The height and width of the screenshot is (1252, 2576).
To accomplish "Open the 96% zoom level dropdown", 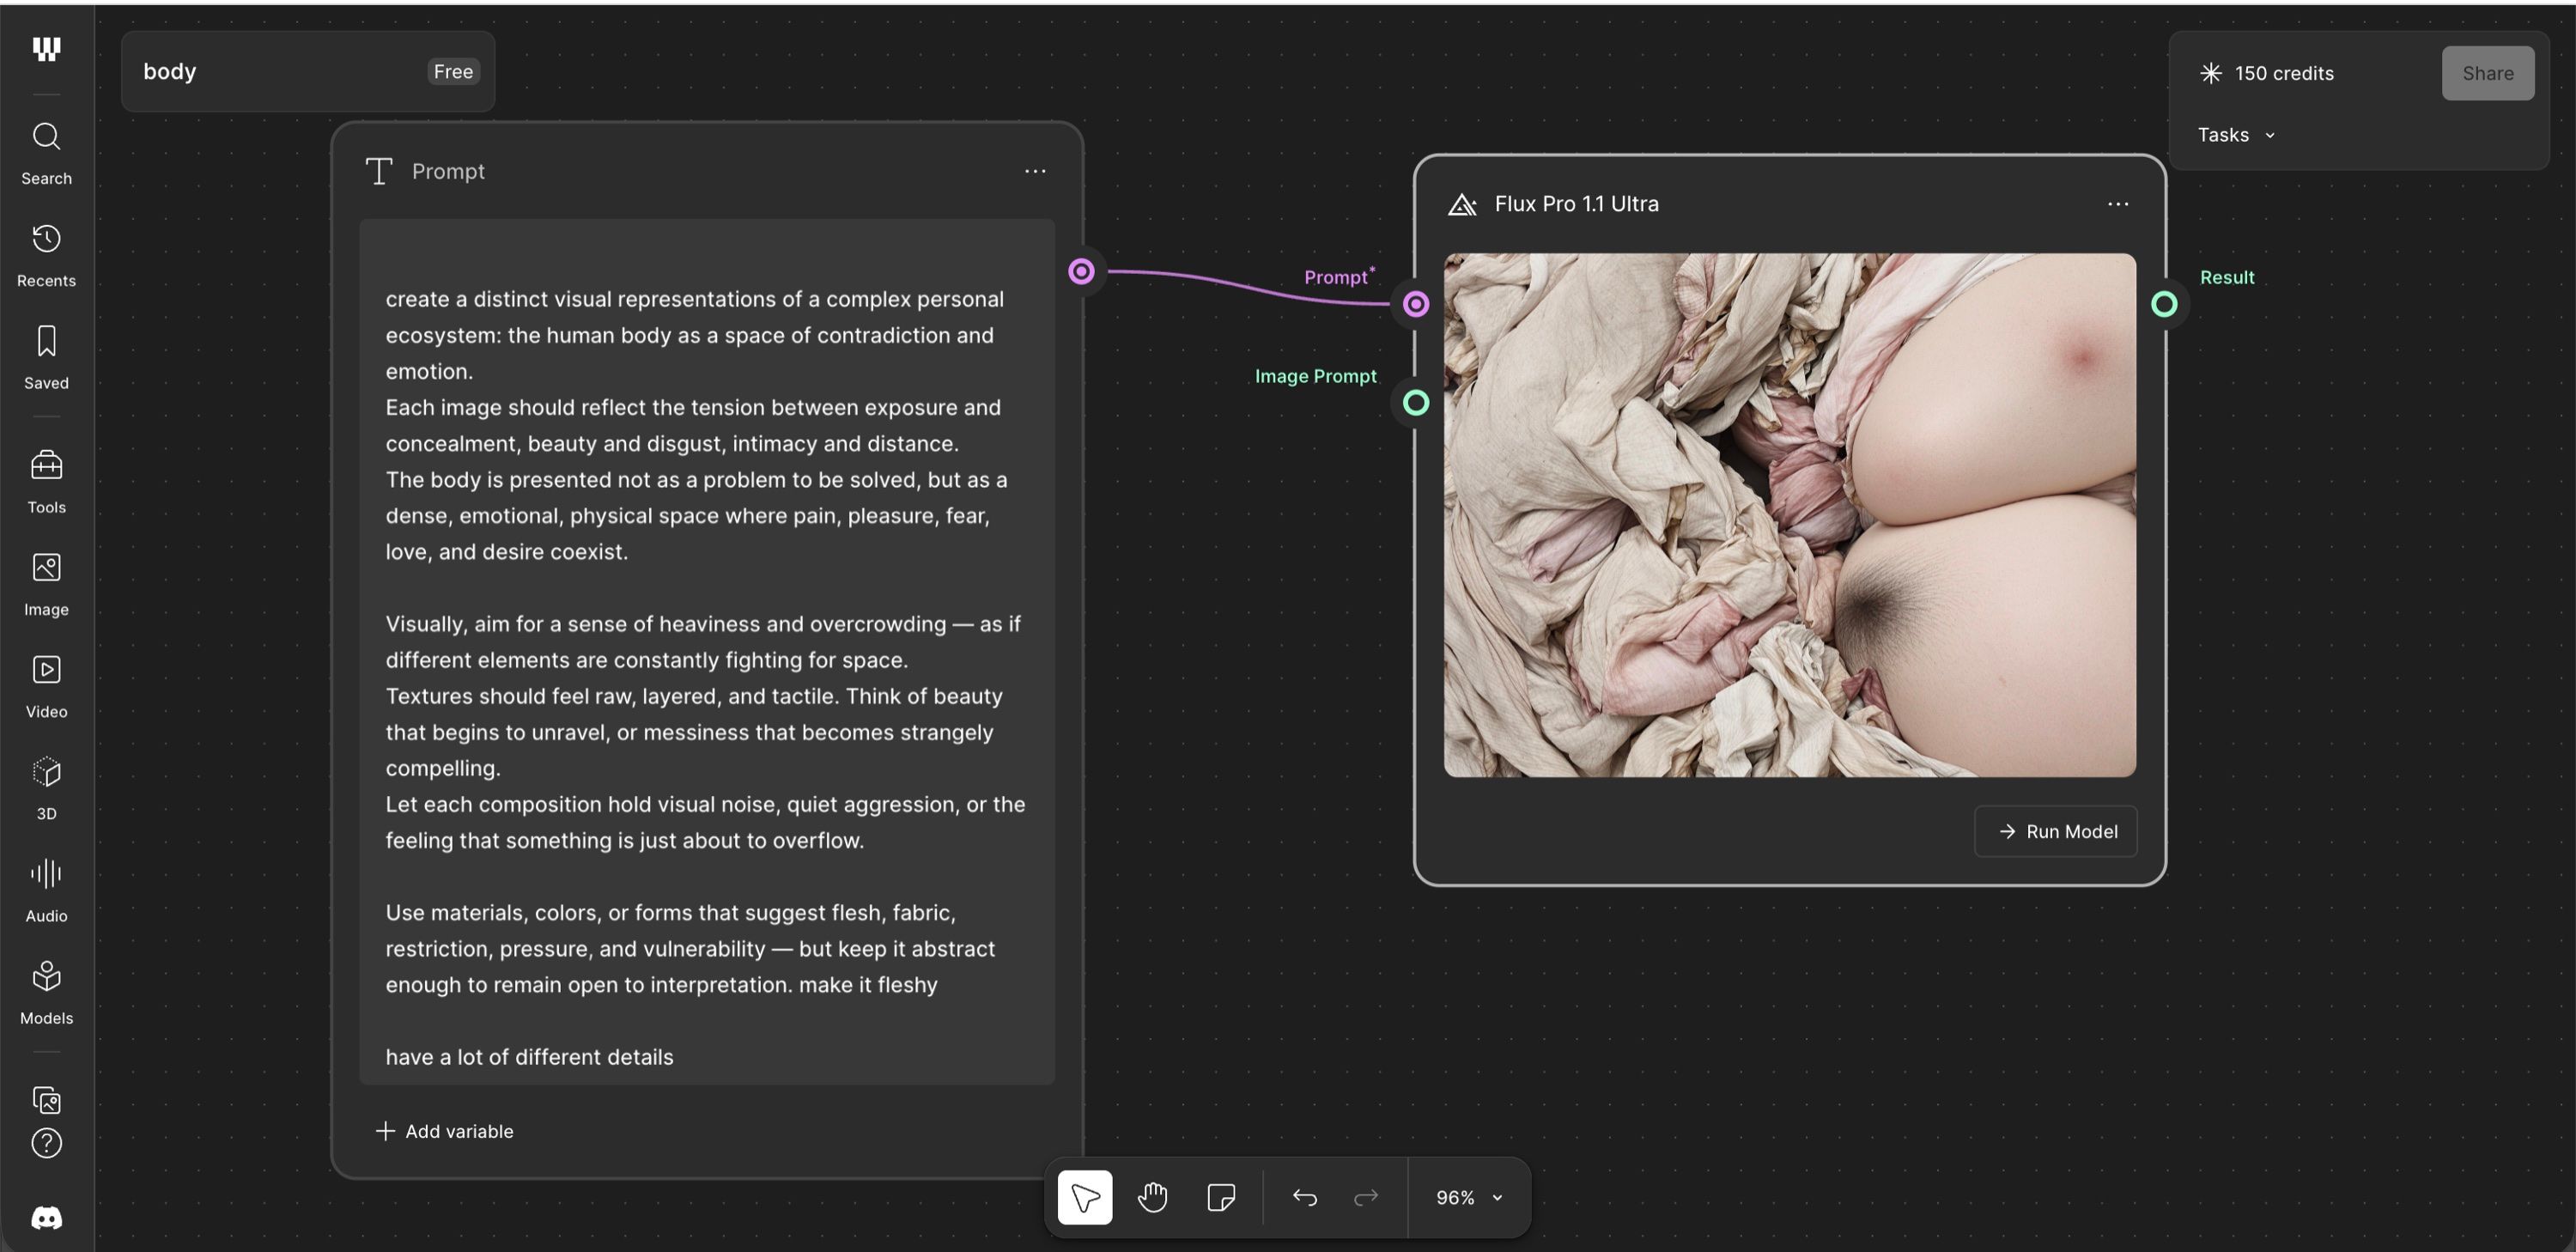I will pyautogui.click(x=1468, y=1197).
